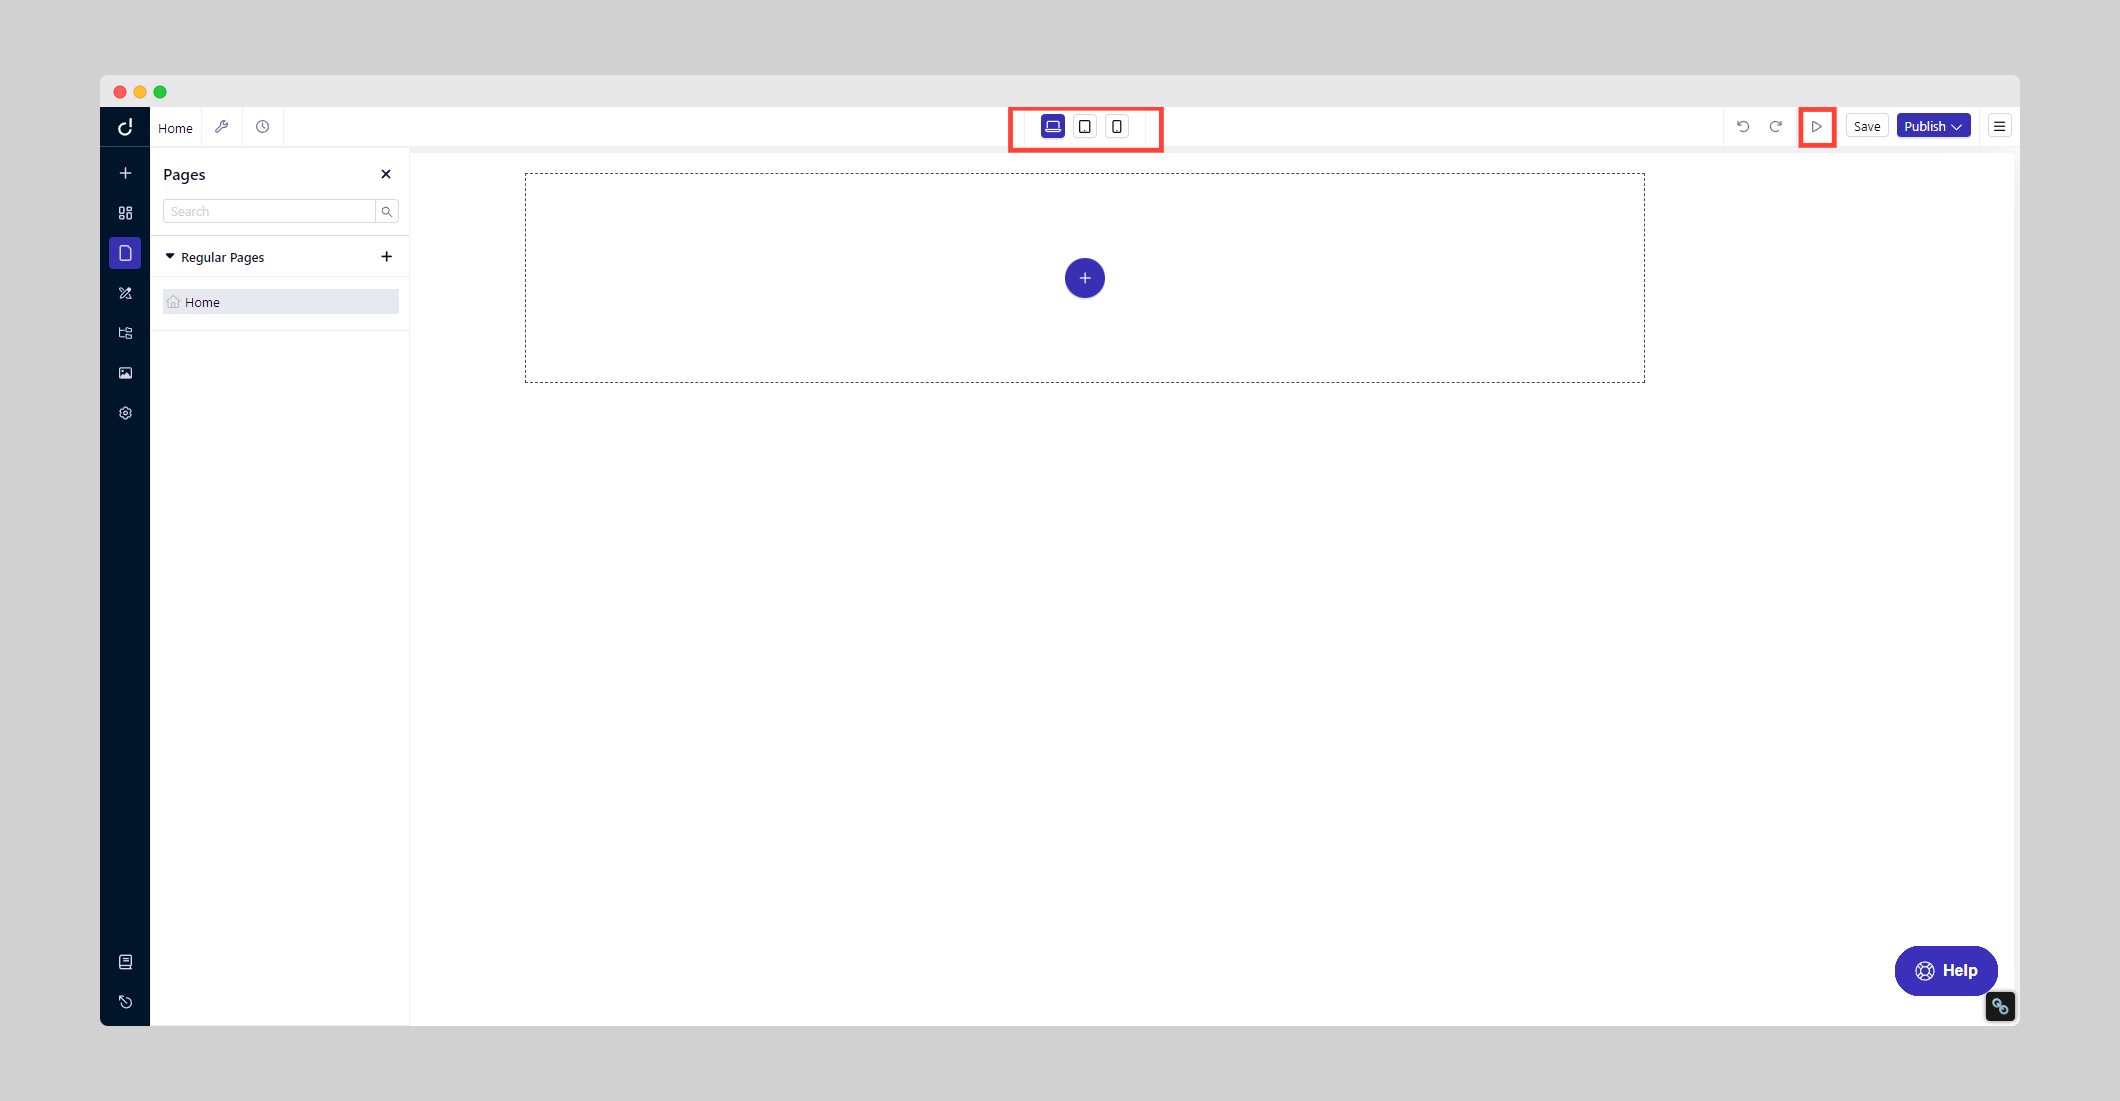This screenshot has height=1101, width=2120.
Task: Open the Navigator/layers panel icon
Action: [x=125, y=331]
